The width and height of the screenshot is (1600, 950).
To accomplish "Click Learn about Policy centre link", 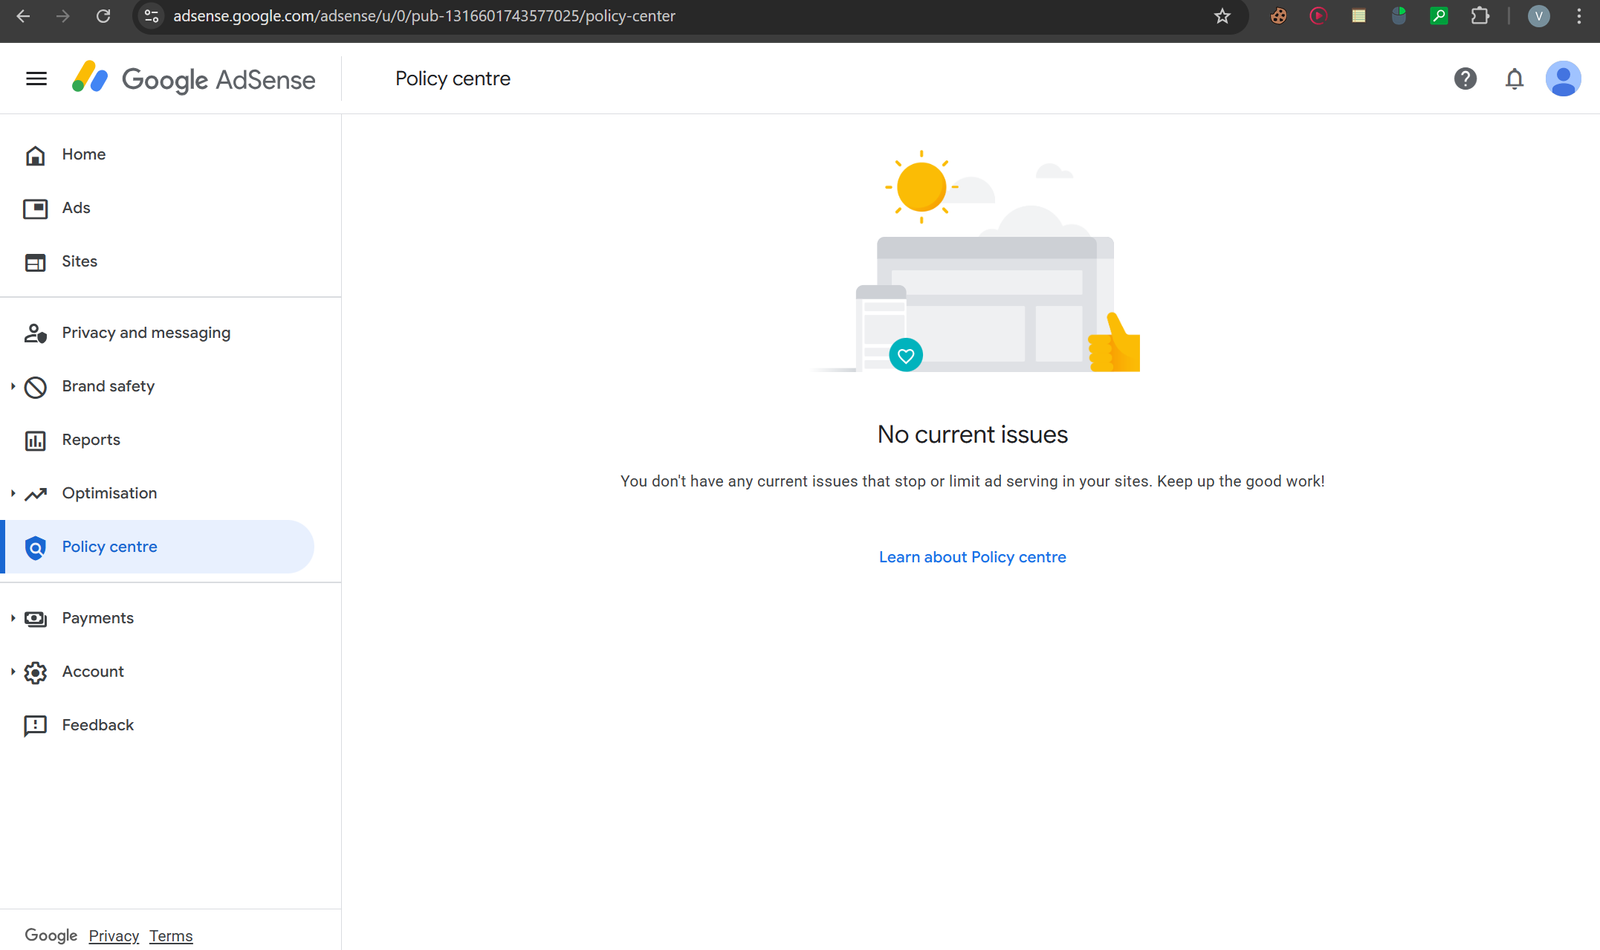I will (x=972, y=558).
